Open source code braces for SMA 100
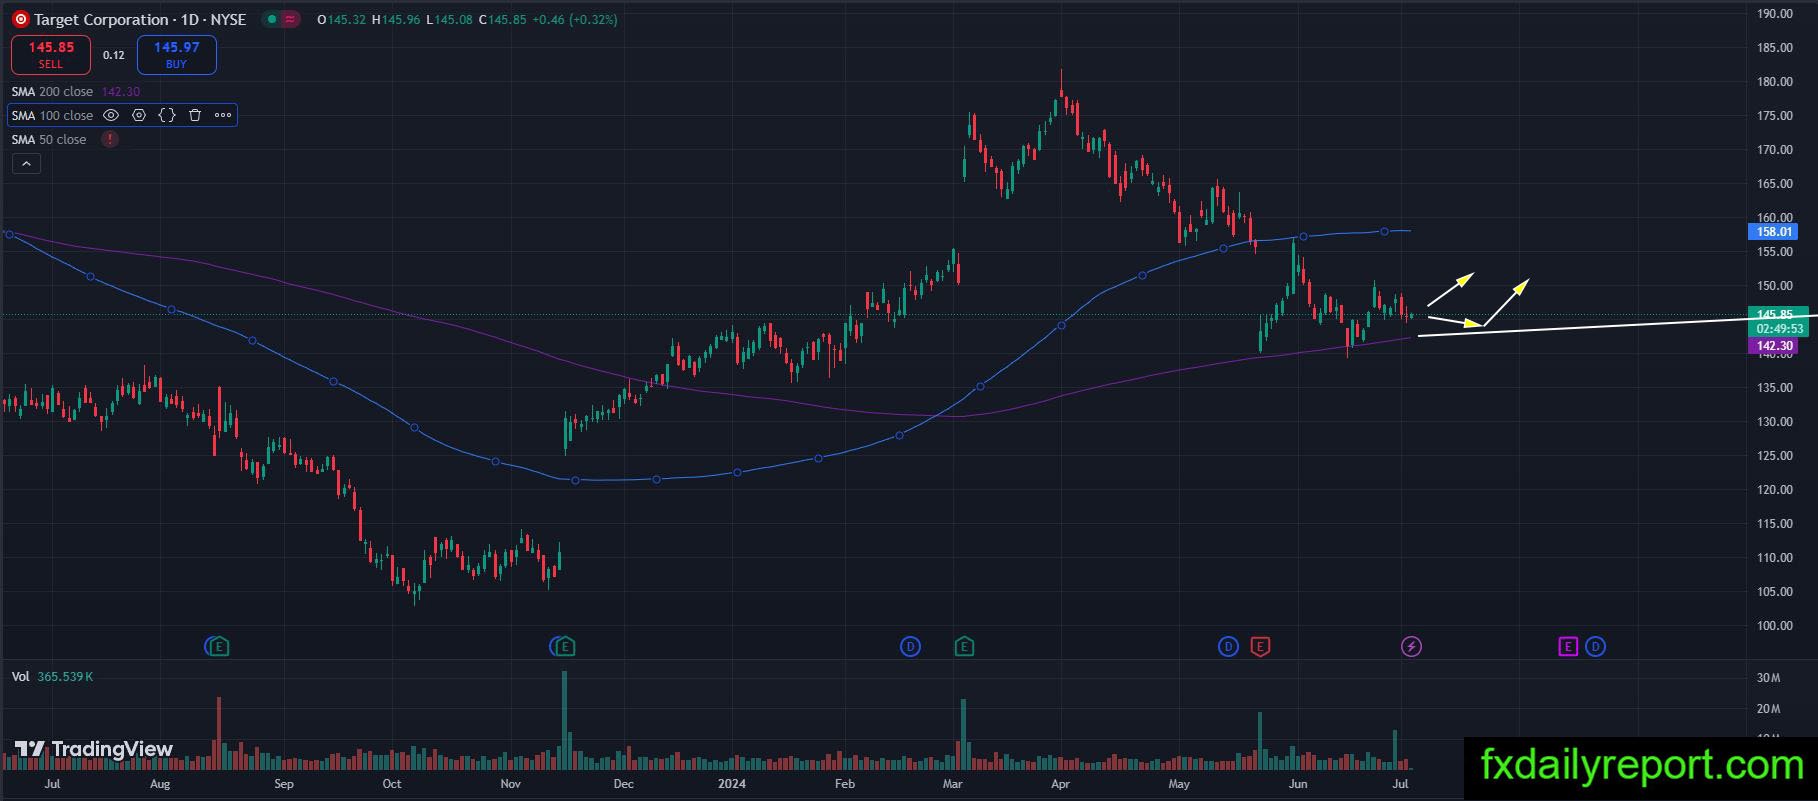Screen dimensions: 1818x801 coord(167,115)
